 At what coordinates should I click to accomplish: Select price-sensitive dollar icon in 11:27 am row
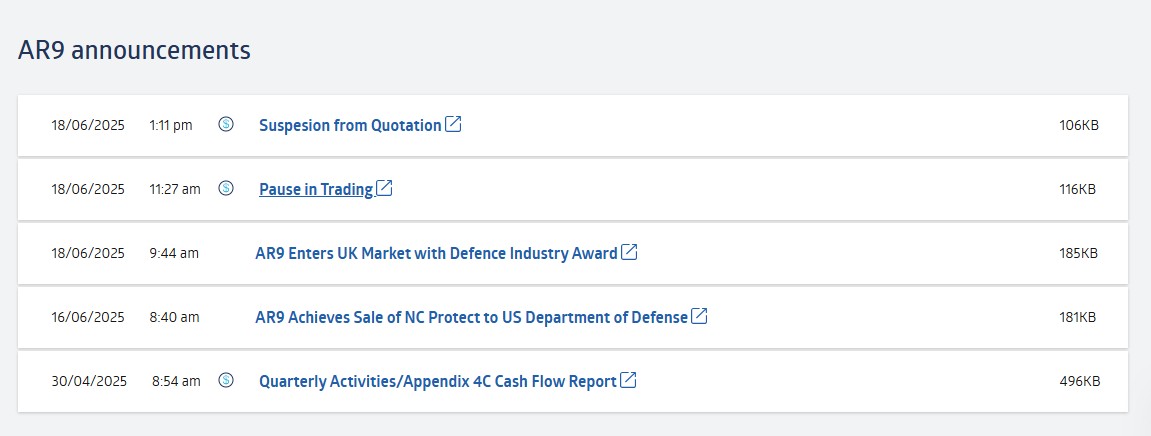[226, 189]
